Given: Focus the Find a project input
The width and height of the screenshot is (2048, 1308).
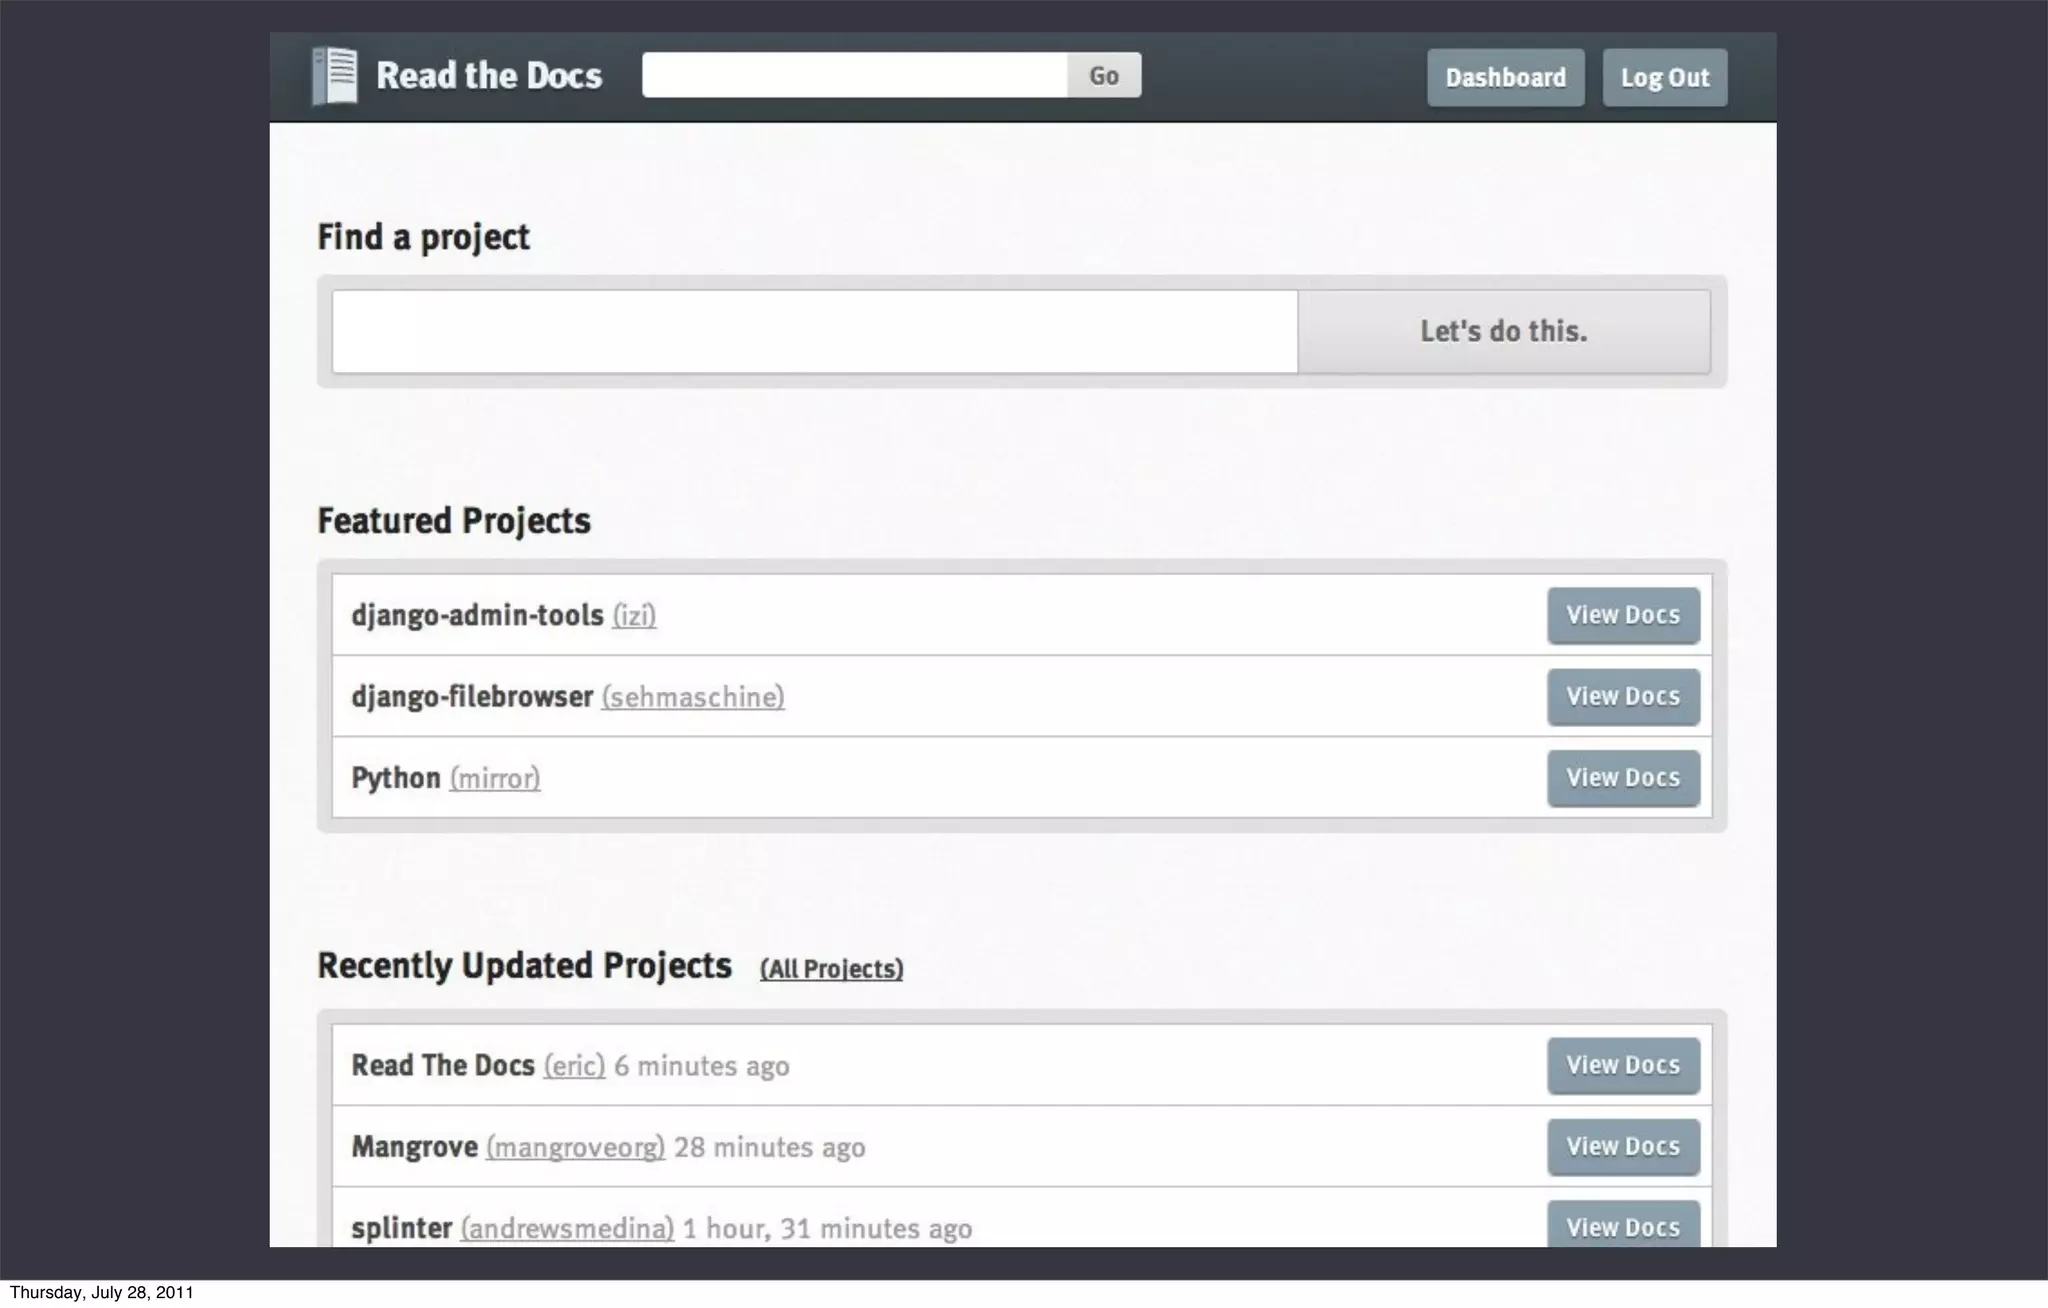Looking at the screenshot, I should point(815,332).
